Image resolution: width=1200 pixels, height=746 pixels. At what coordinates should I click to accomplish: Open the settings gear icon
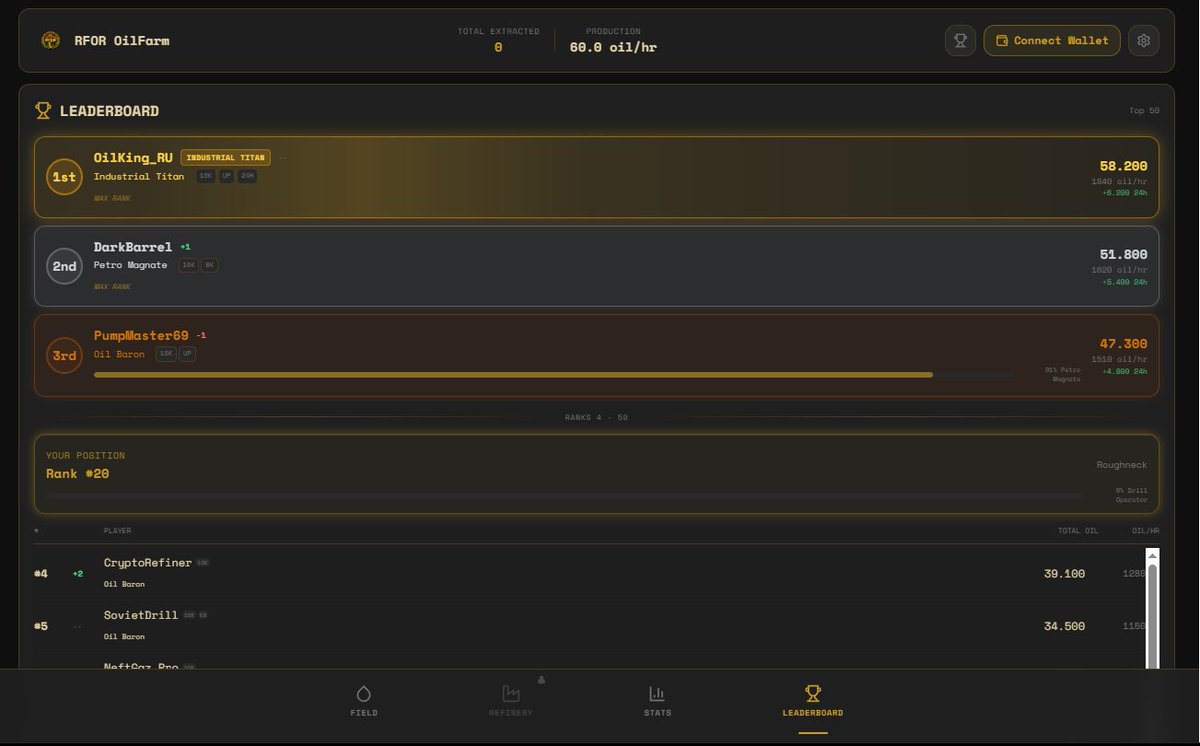pyautogui.click(x=1143, y=40)
